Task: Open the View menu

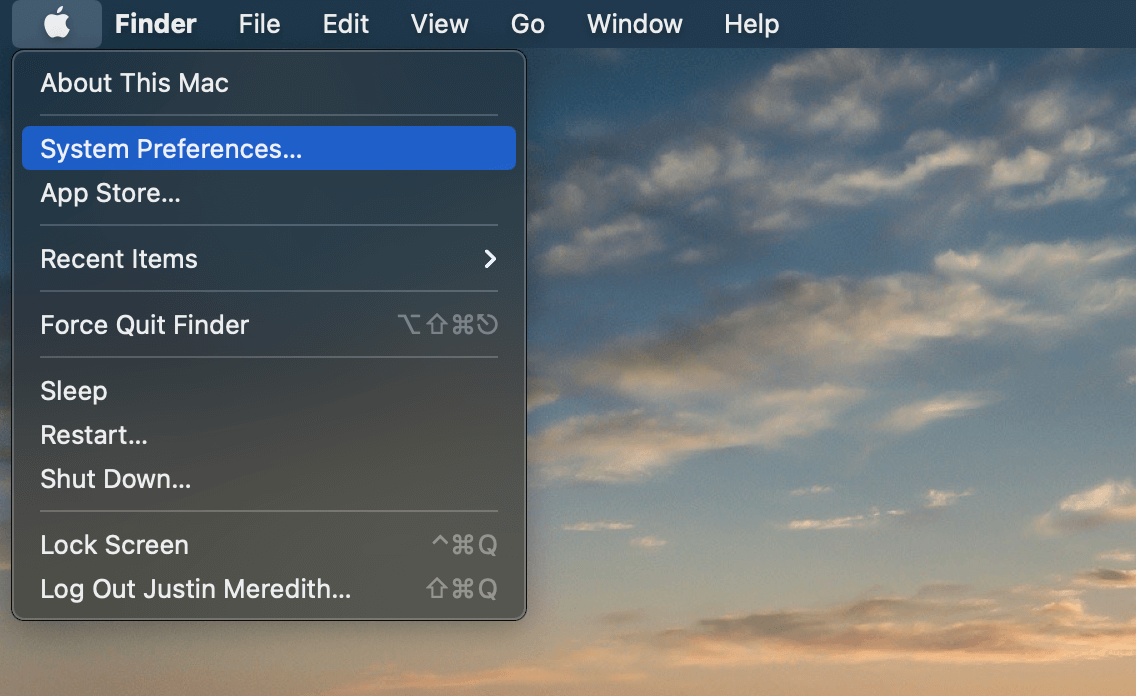Action: pyautogui.click(x=439, y=23)
